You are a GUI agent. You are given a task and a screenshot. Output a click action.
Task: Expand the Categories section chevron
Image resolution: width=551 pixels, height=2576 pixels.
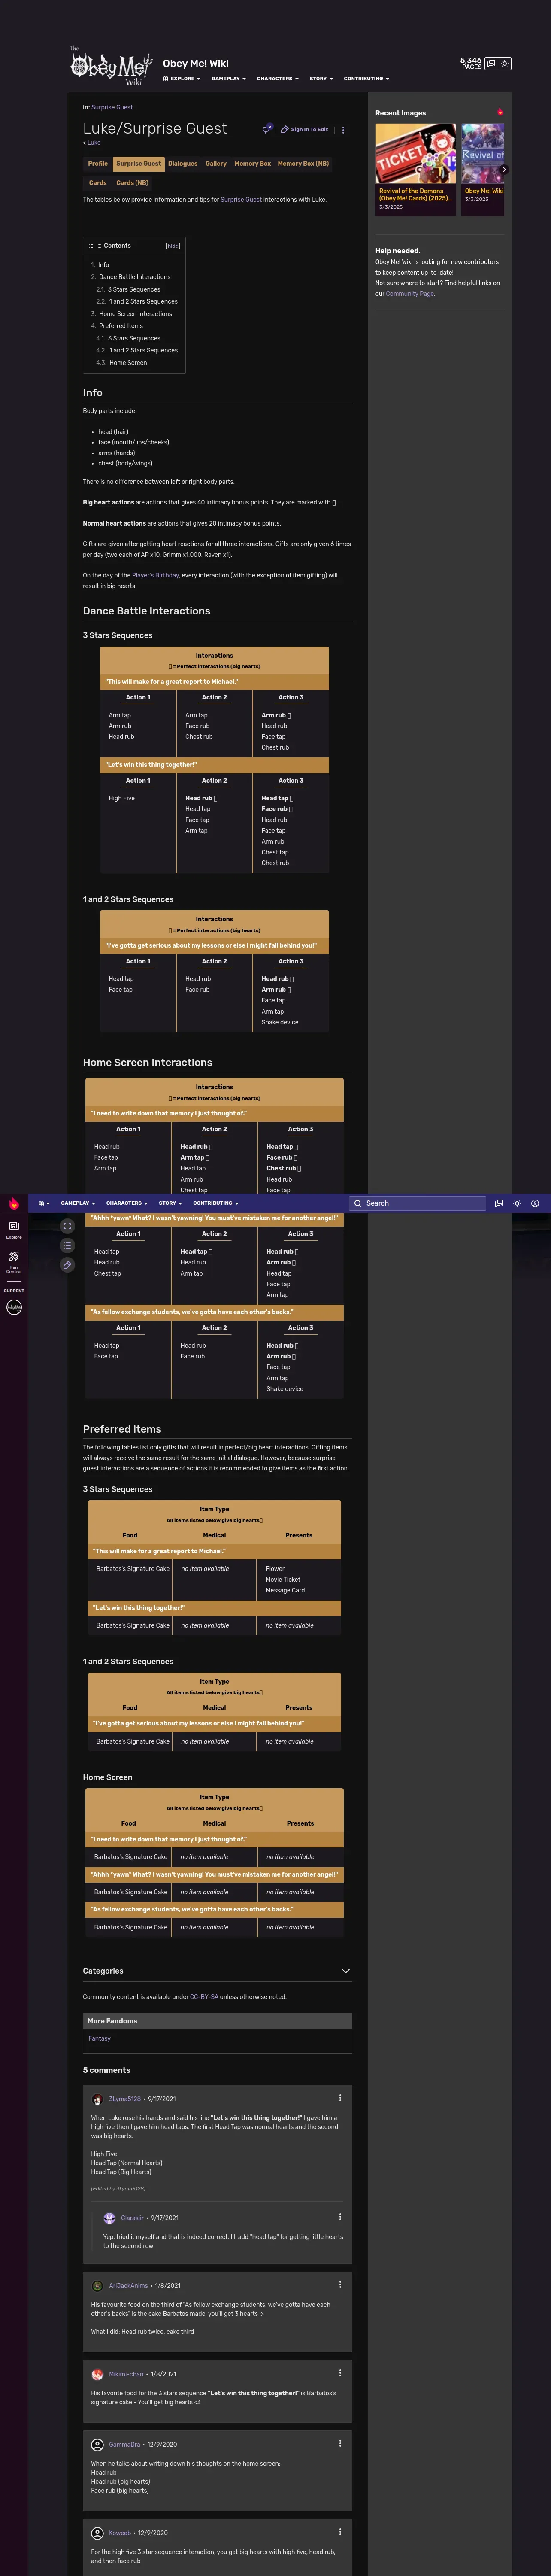coord(345,1971)
